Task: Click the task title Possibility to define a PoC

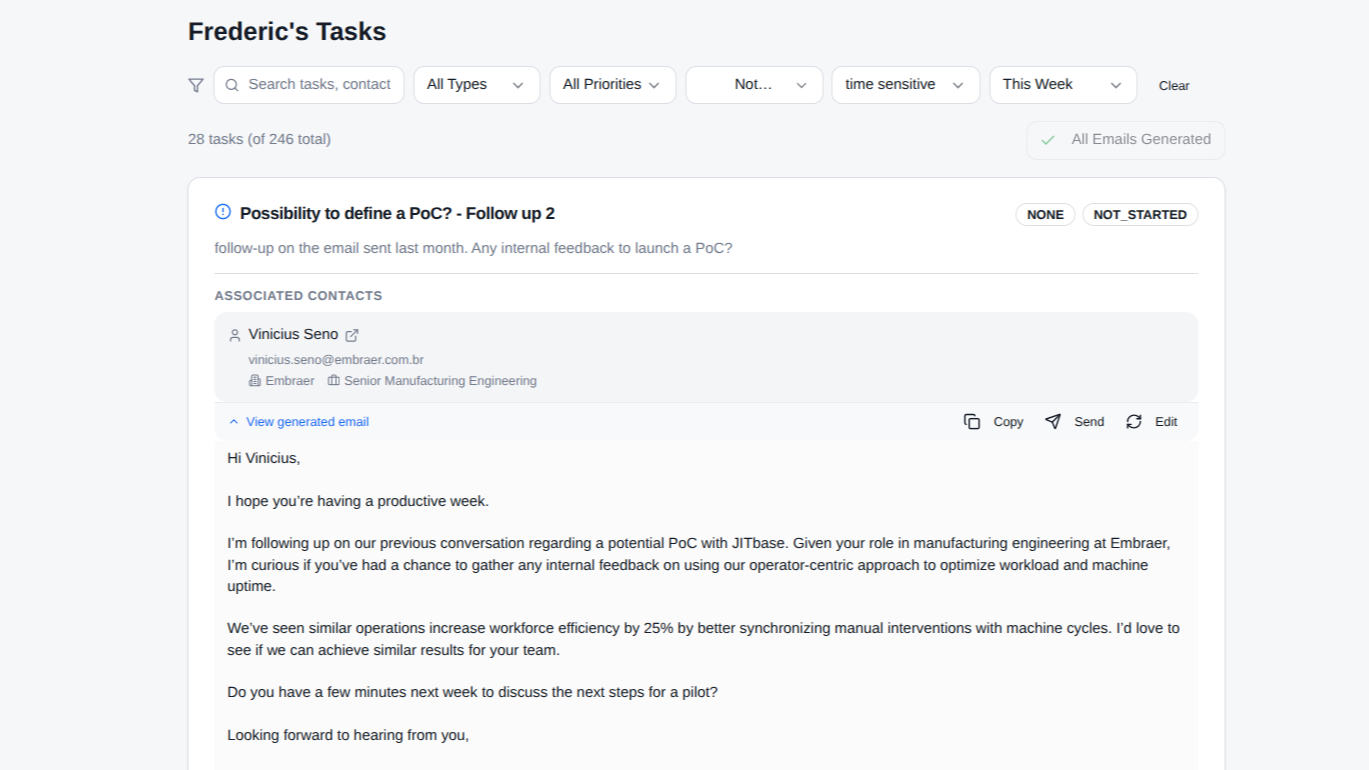Action: (x=397, y=213)
